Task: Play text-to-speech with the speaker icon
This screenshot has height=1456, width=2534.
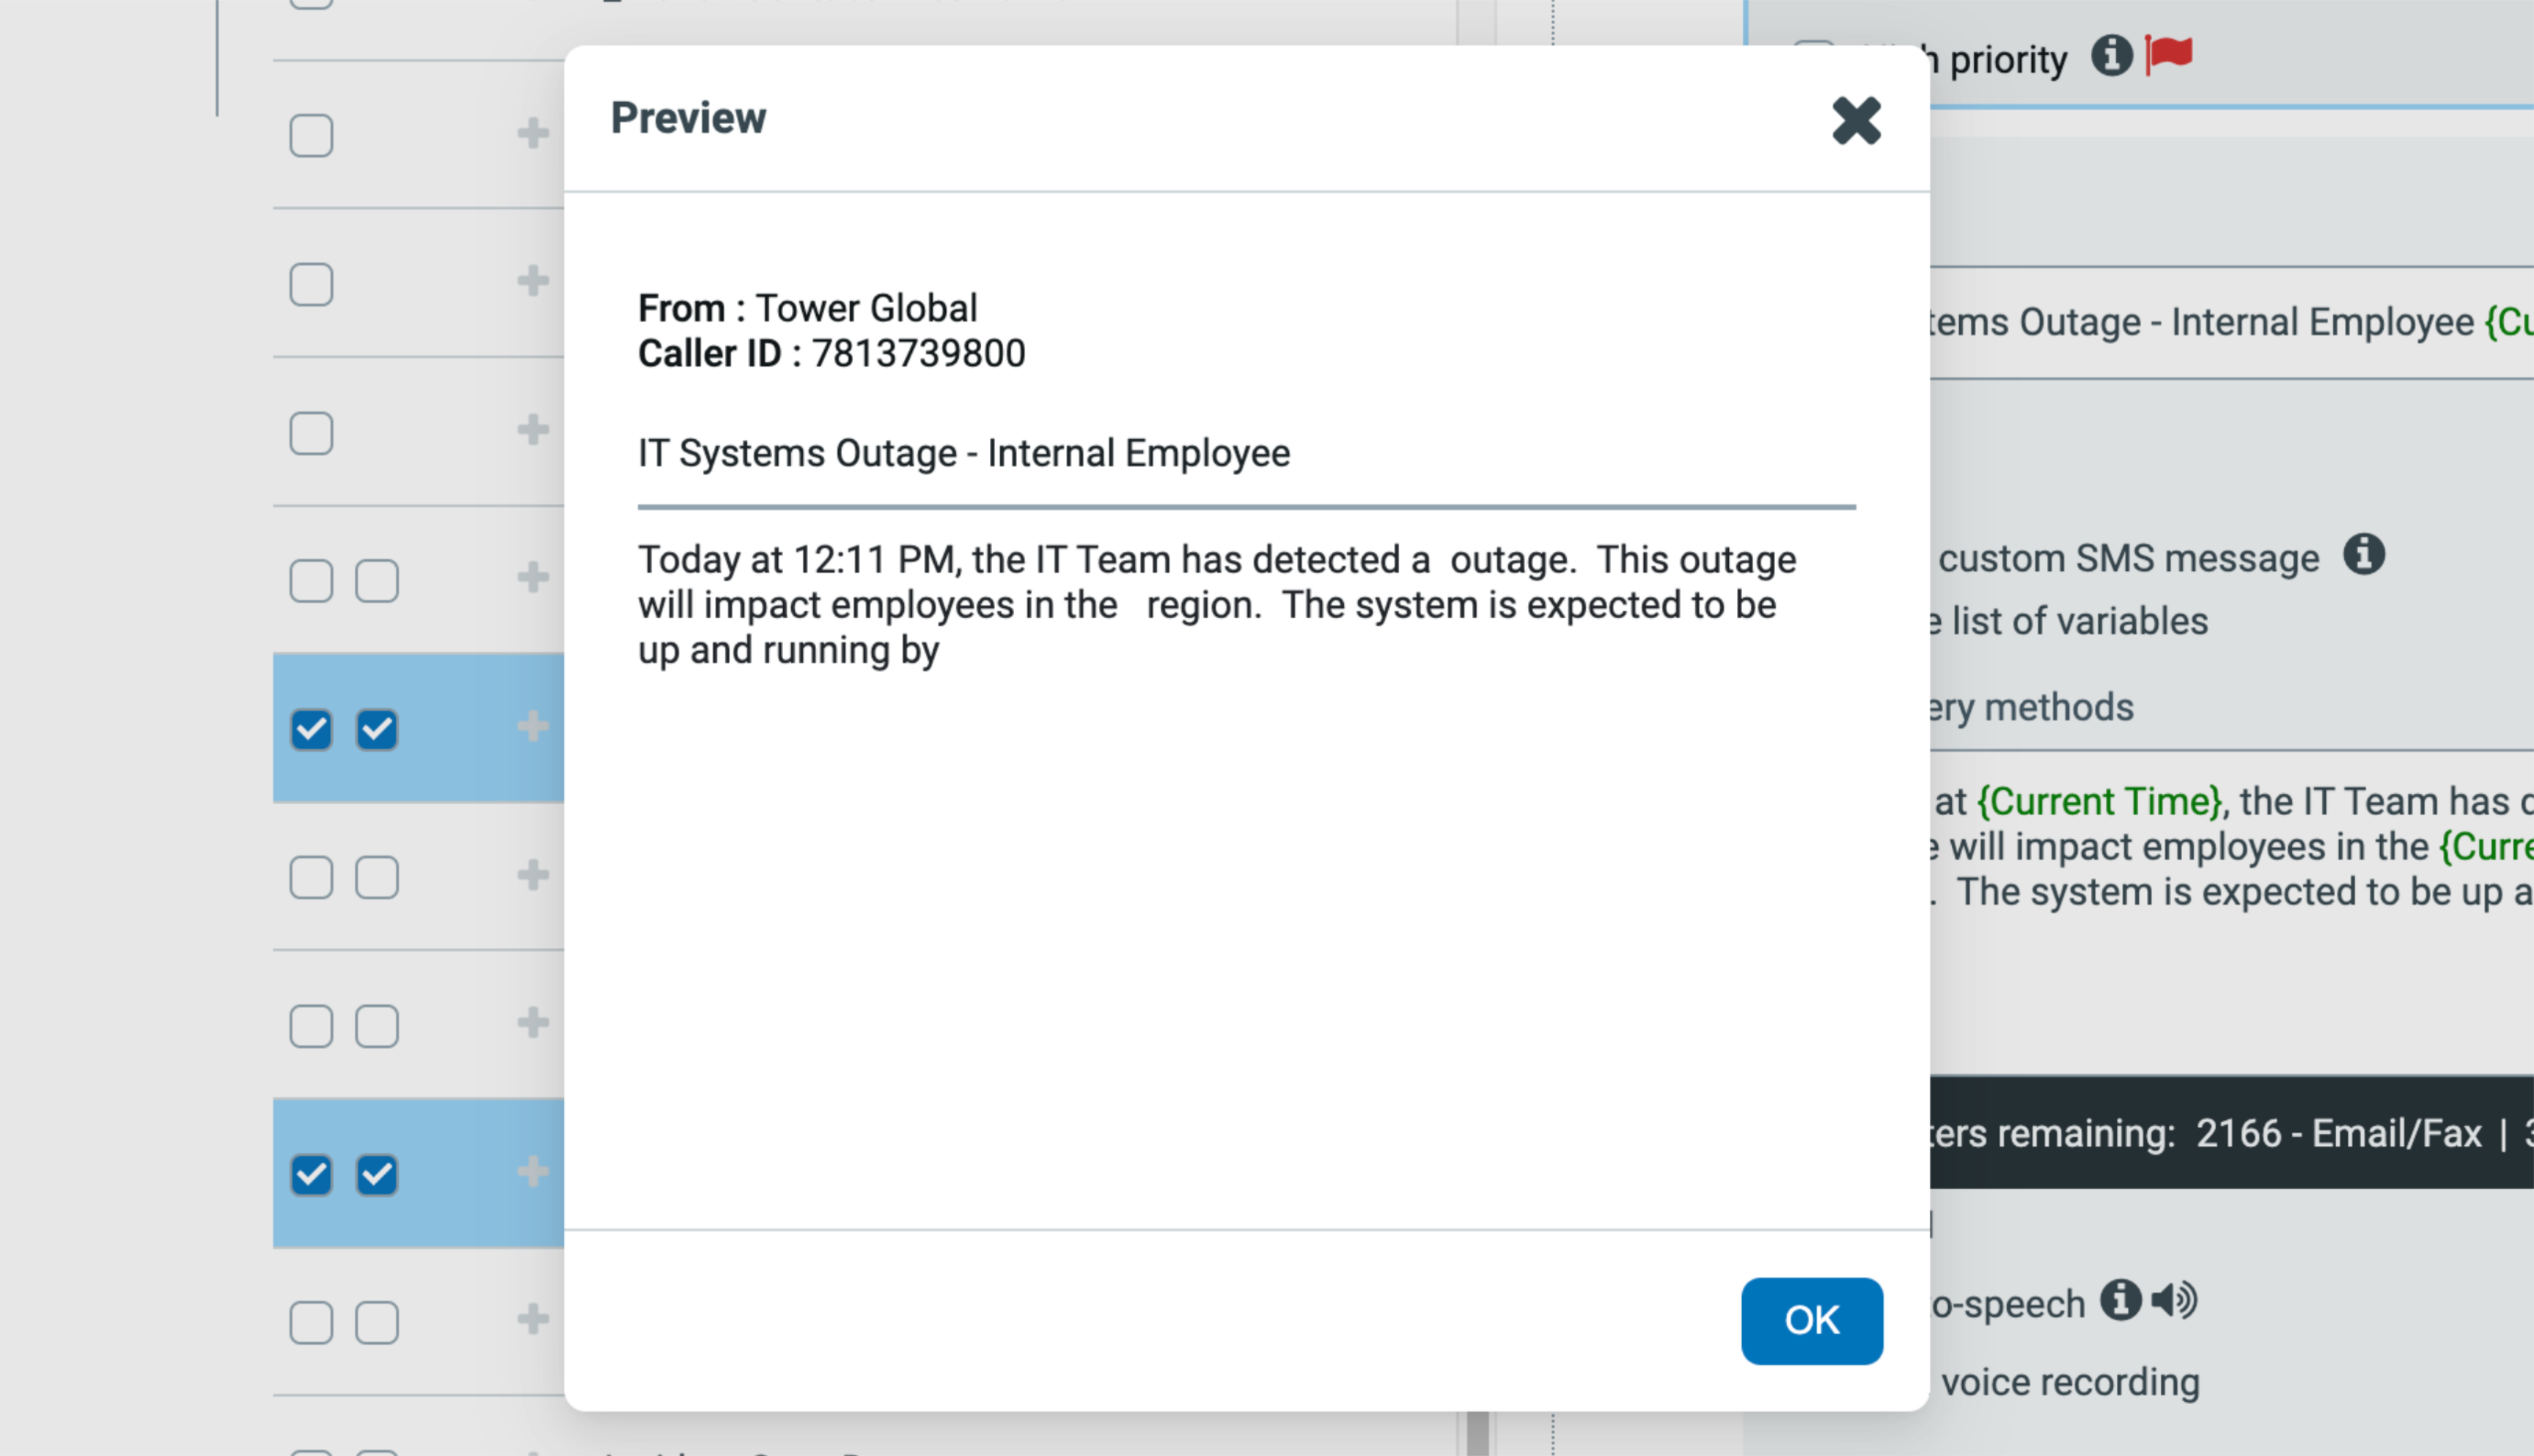Action: pos(2174,1300)
